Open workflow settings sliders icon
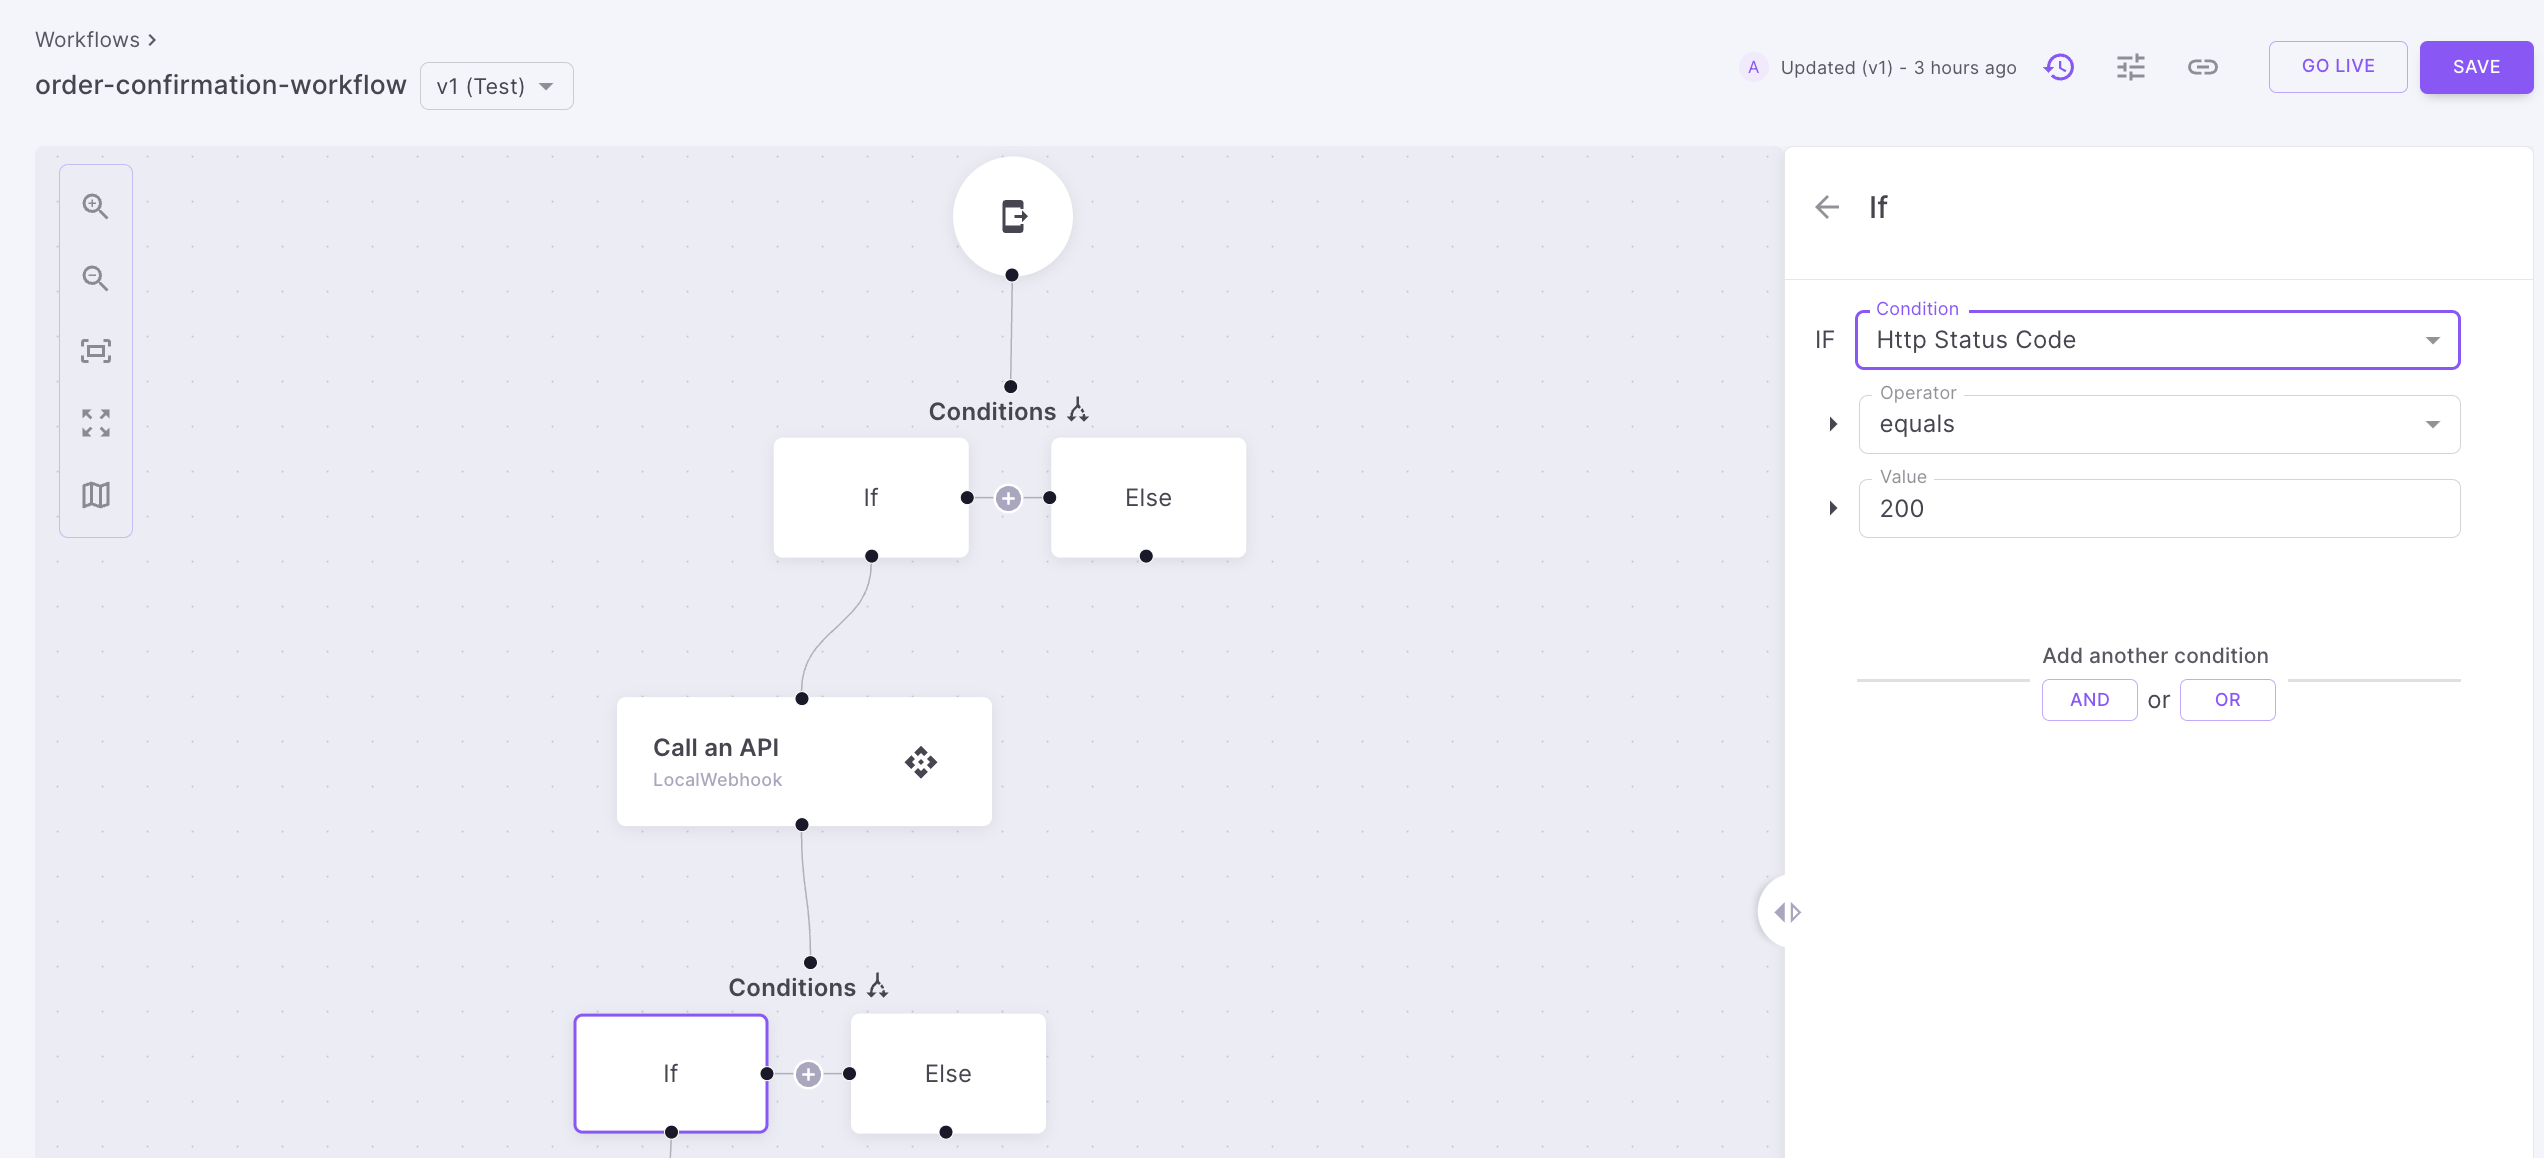The height and width of the screenshot is (1158, 2544). pyautogui.click(x=2130, y=67)
